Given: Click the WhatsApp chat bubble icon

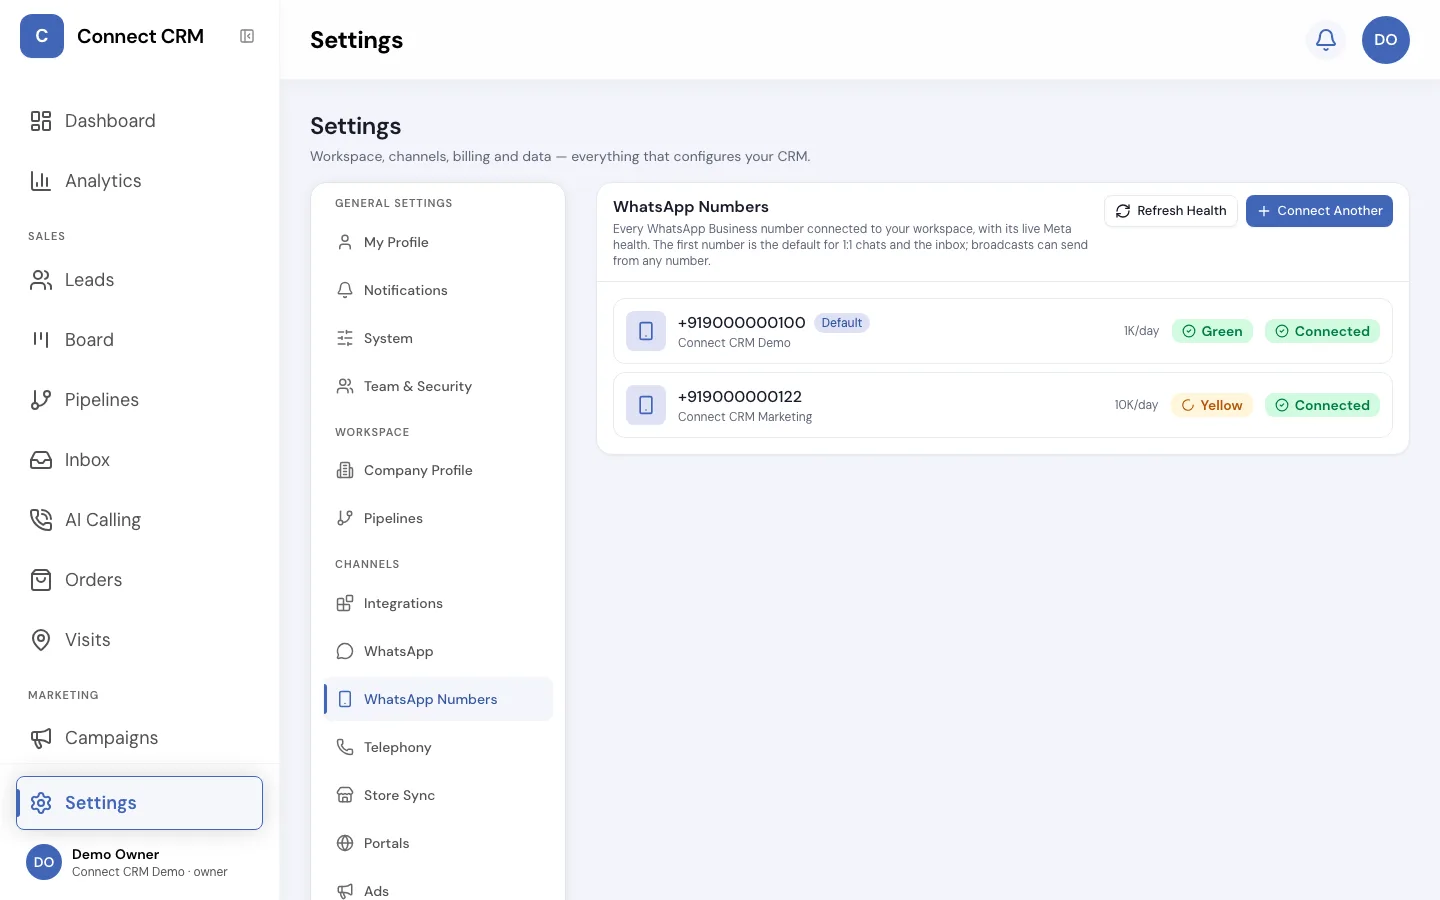Looking at the screenshot, I should click(345, 651).
